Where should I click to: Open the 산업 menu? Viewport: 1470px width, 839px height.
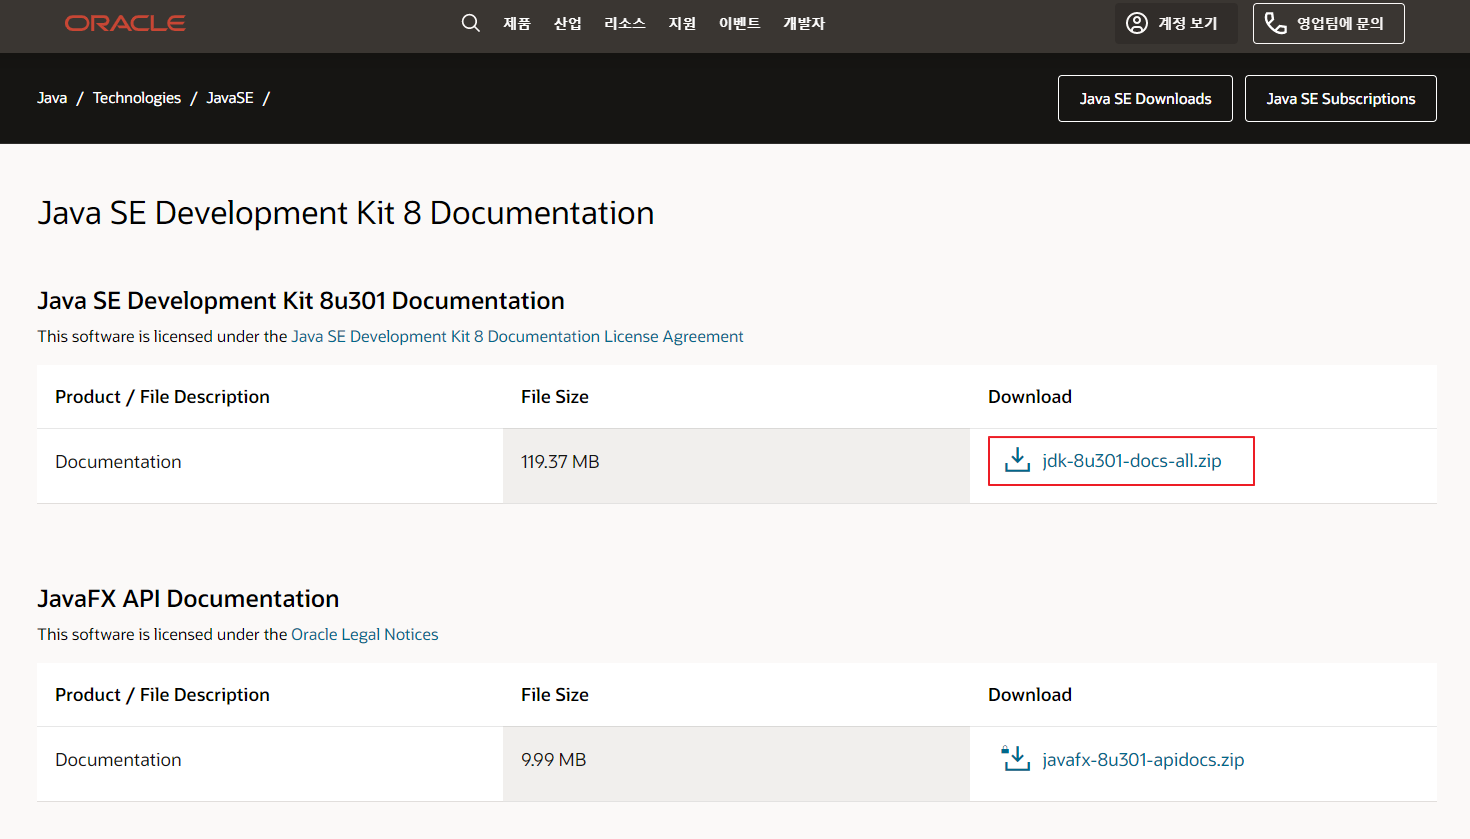568,23
